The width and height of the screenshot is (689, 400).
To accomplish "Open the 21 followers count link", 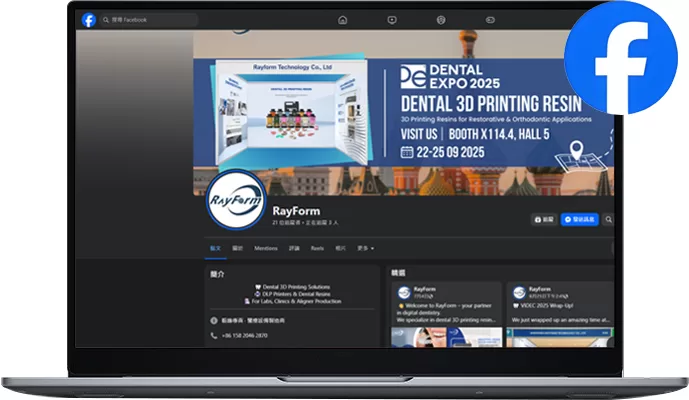I will click(286, 223).
